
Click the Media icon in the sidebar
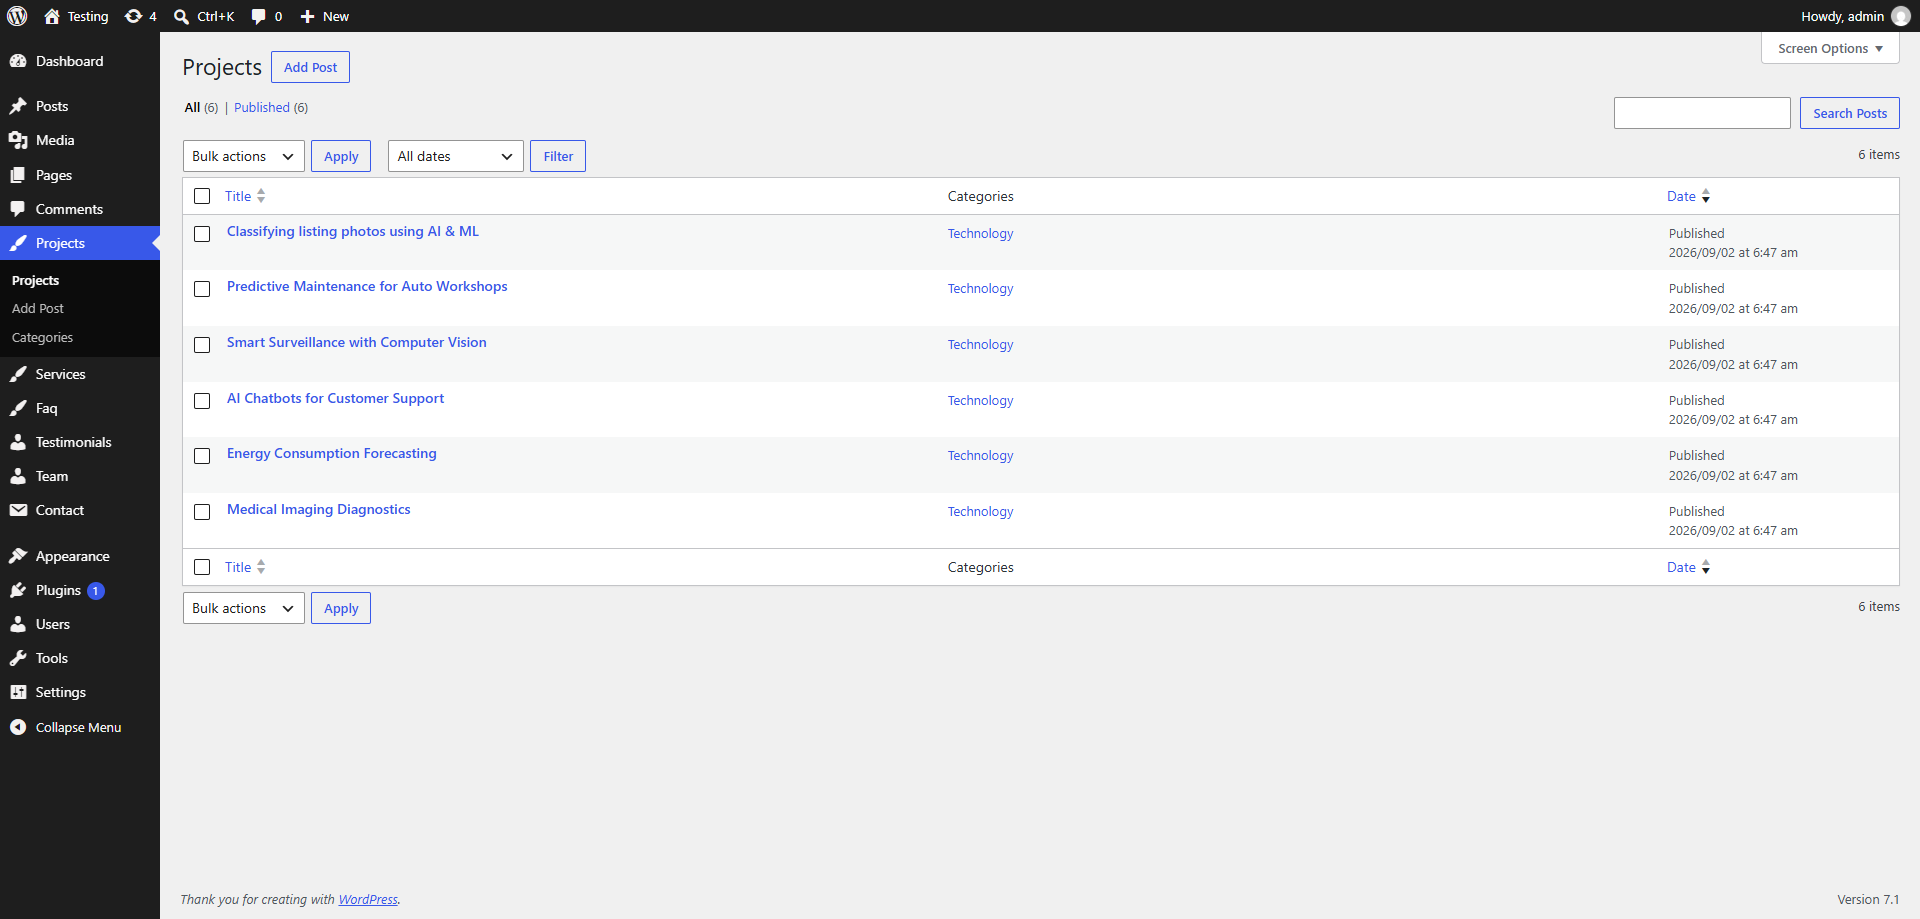pos(18,140)
